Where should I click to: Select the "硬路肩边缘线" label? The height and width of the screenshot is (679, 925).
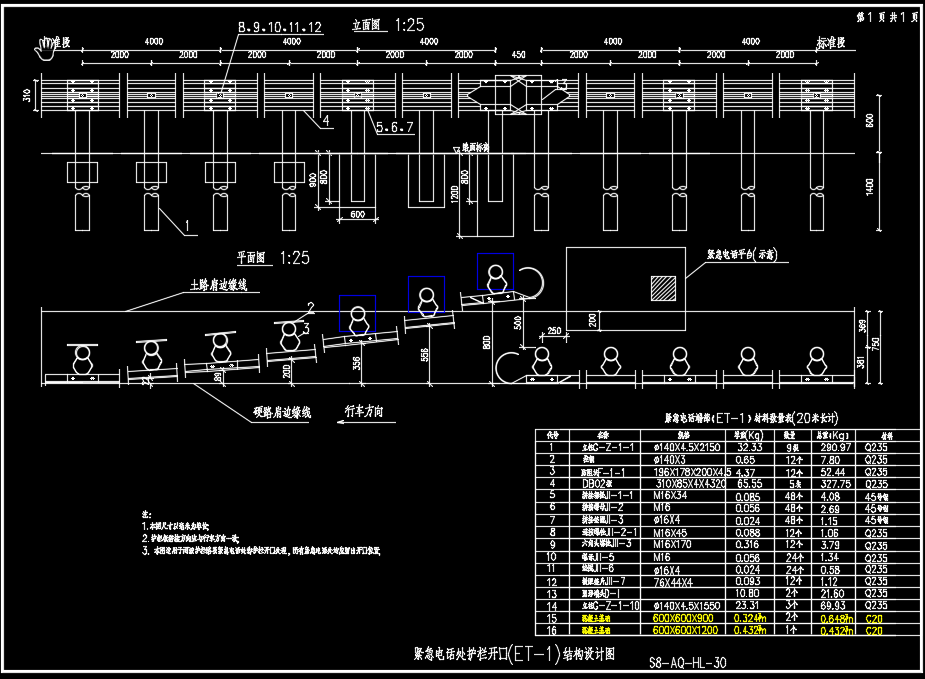282,412
